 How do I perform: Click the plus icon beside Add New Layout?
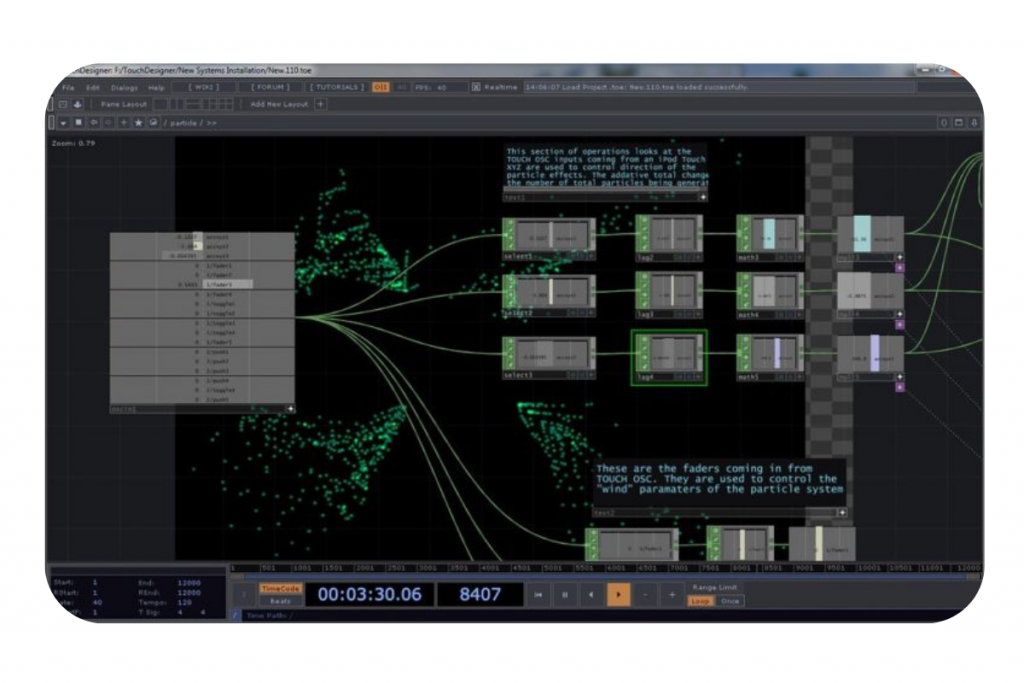[320, 104]
